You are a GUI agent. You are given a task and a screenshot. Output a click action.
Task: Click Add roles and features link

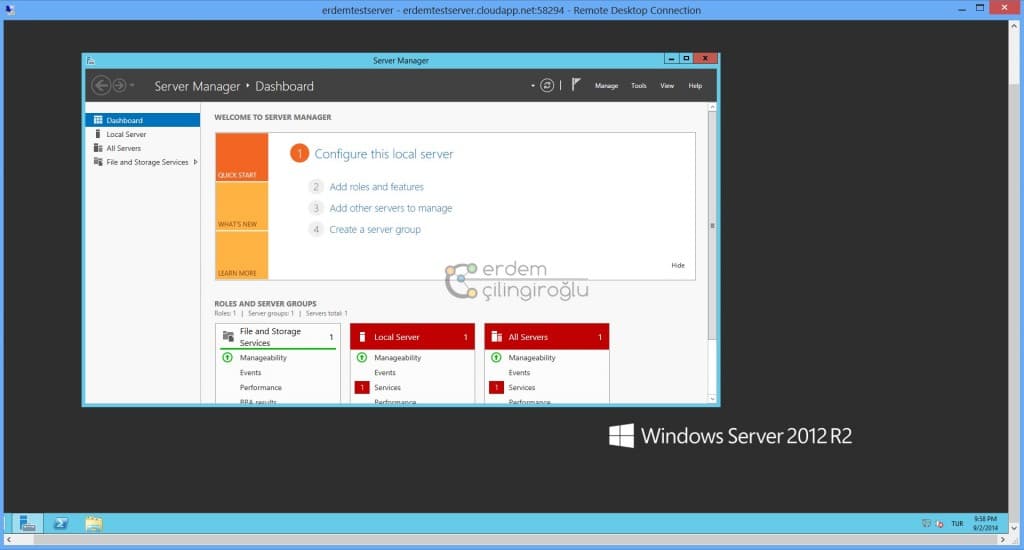[x=376, y=187]
